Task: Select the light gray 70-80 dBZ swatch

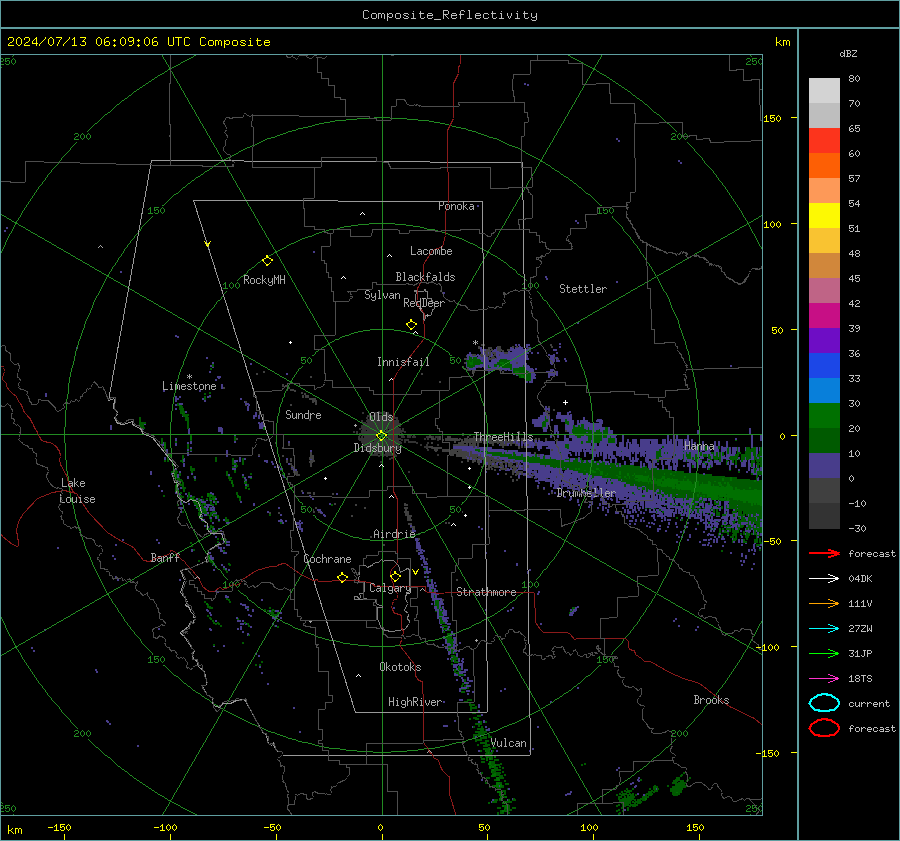Action: pos(824,90)
